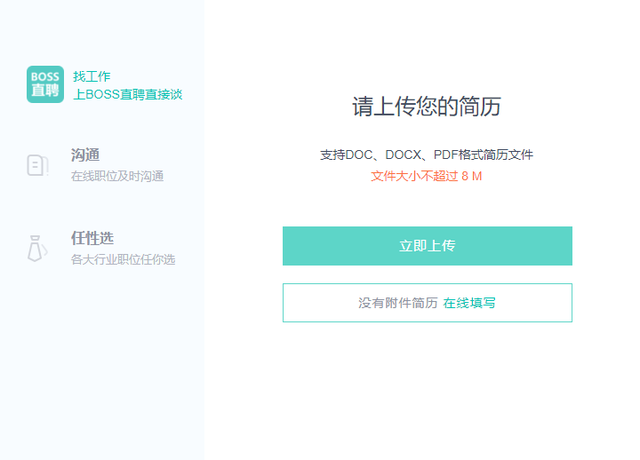Click the 任性选 tie icon
Image resolution: width=640 pixels, height=460 pixels.
(x=38, y=248)
